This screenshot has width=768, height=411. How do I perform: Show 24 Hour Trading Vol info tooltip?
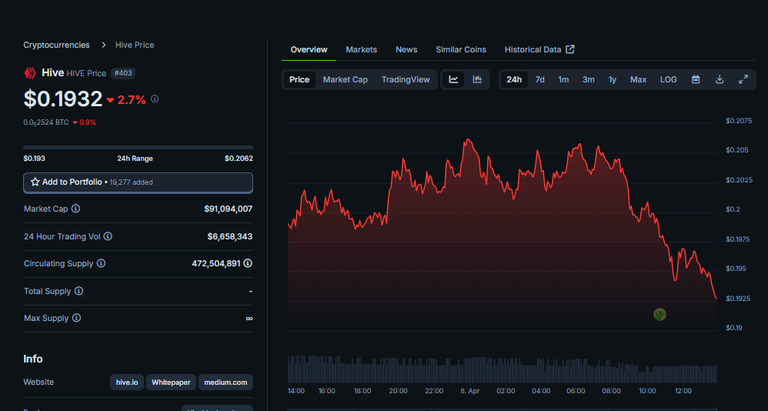tap(108, 237)
